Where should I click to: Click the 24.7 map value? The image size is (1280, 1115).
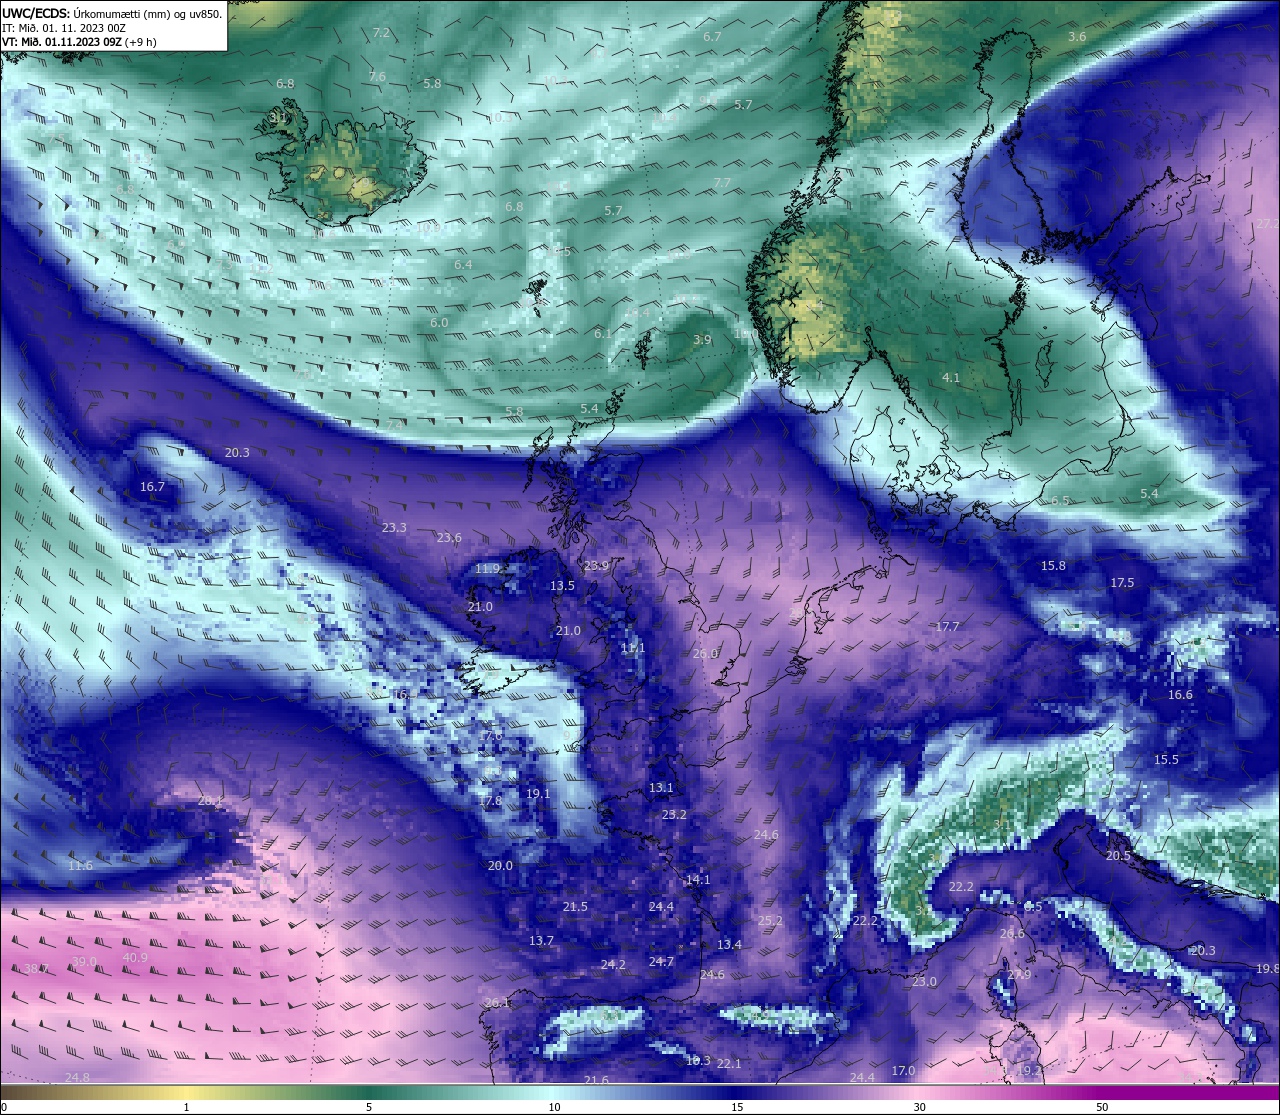tap(661, 962)
